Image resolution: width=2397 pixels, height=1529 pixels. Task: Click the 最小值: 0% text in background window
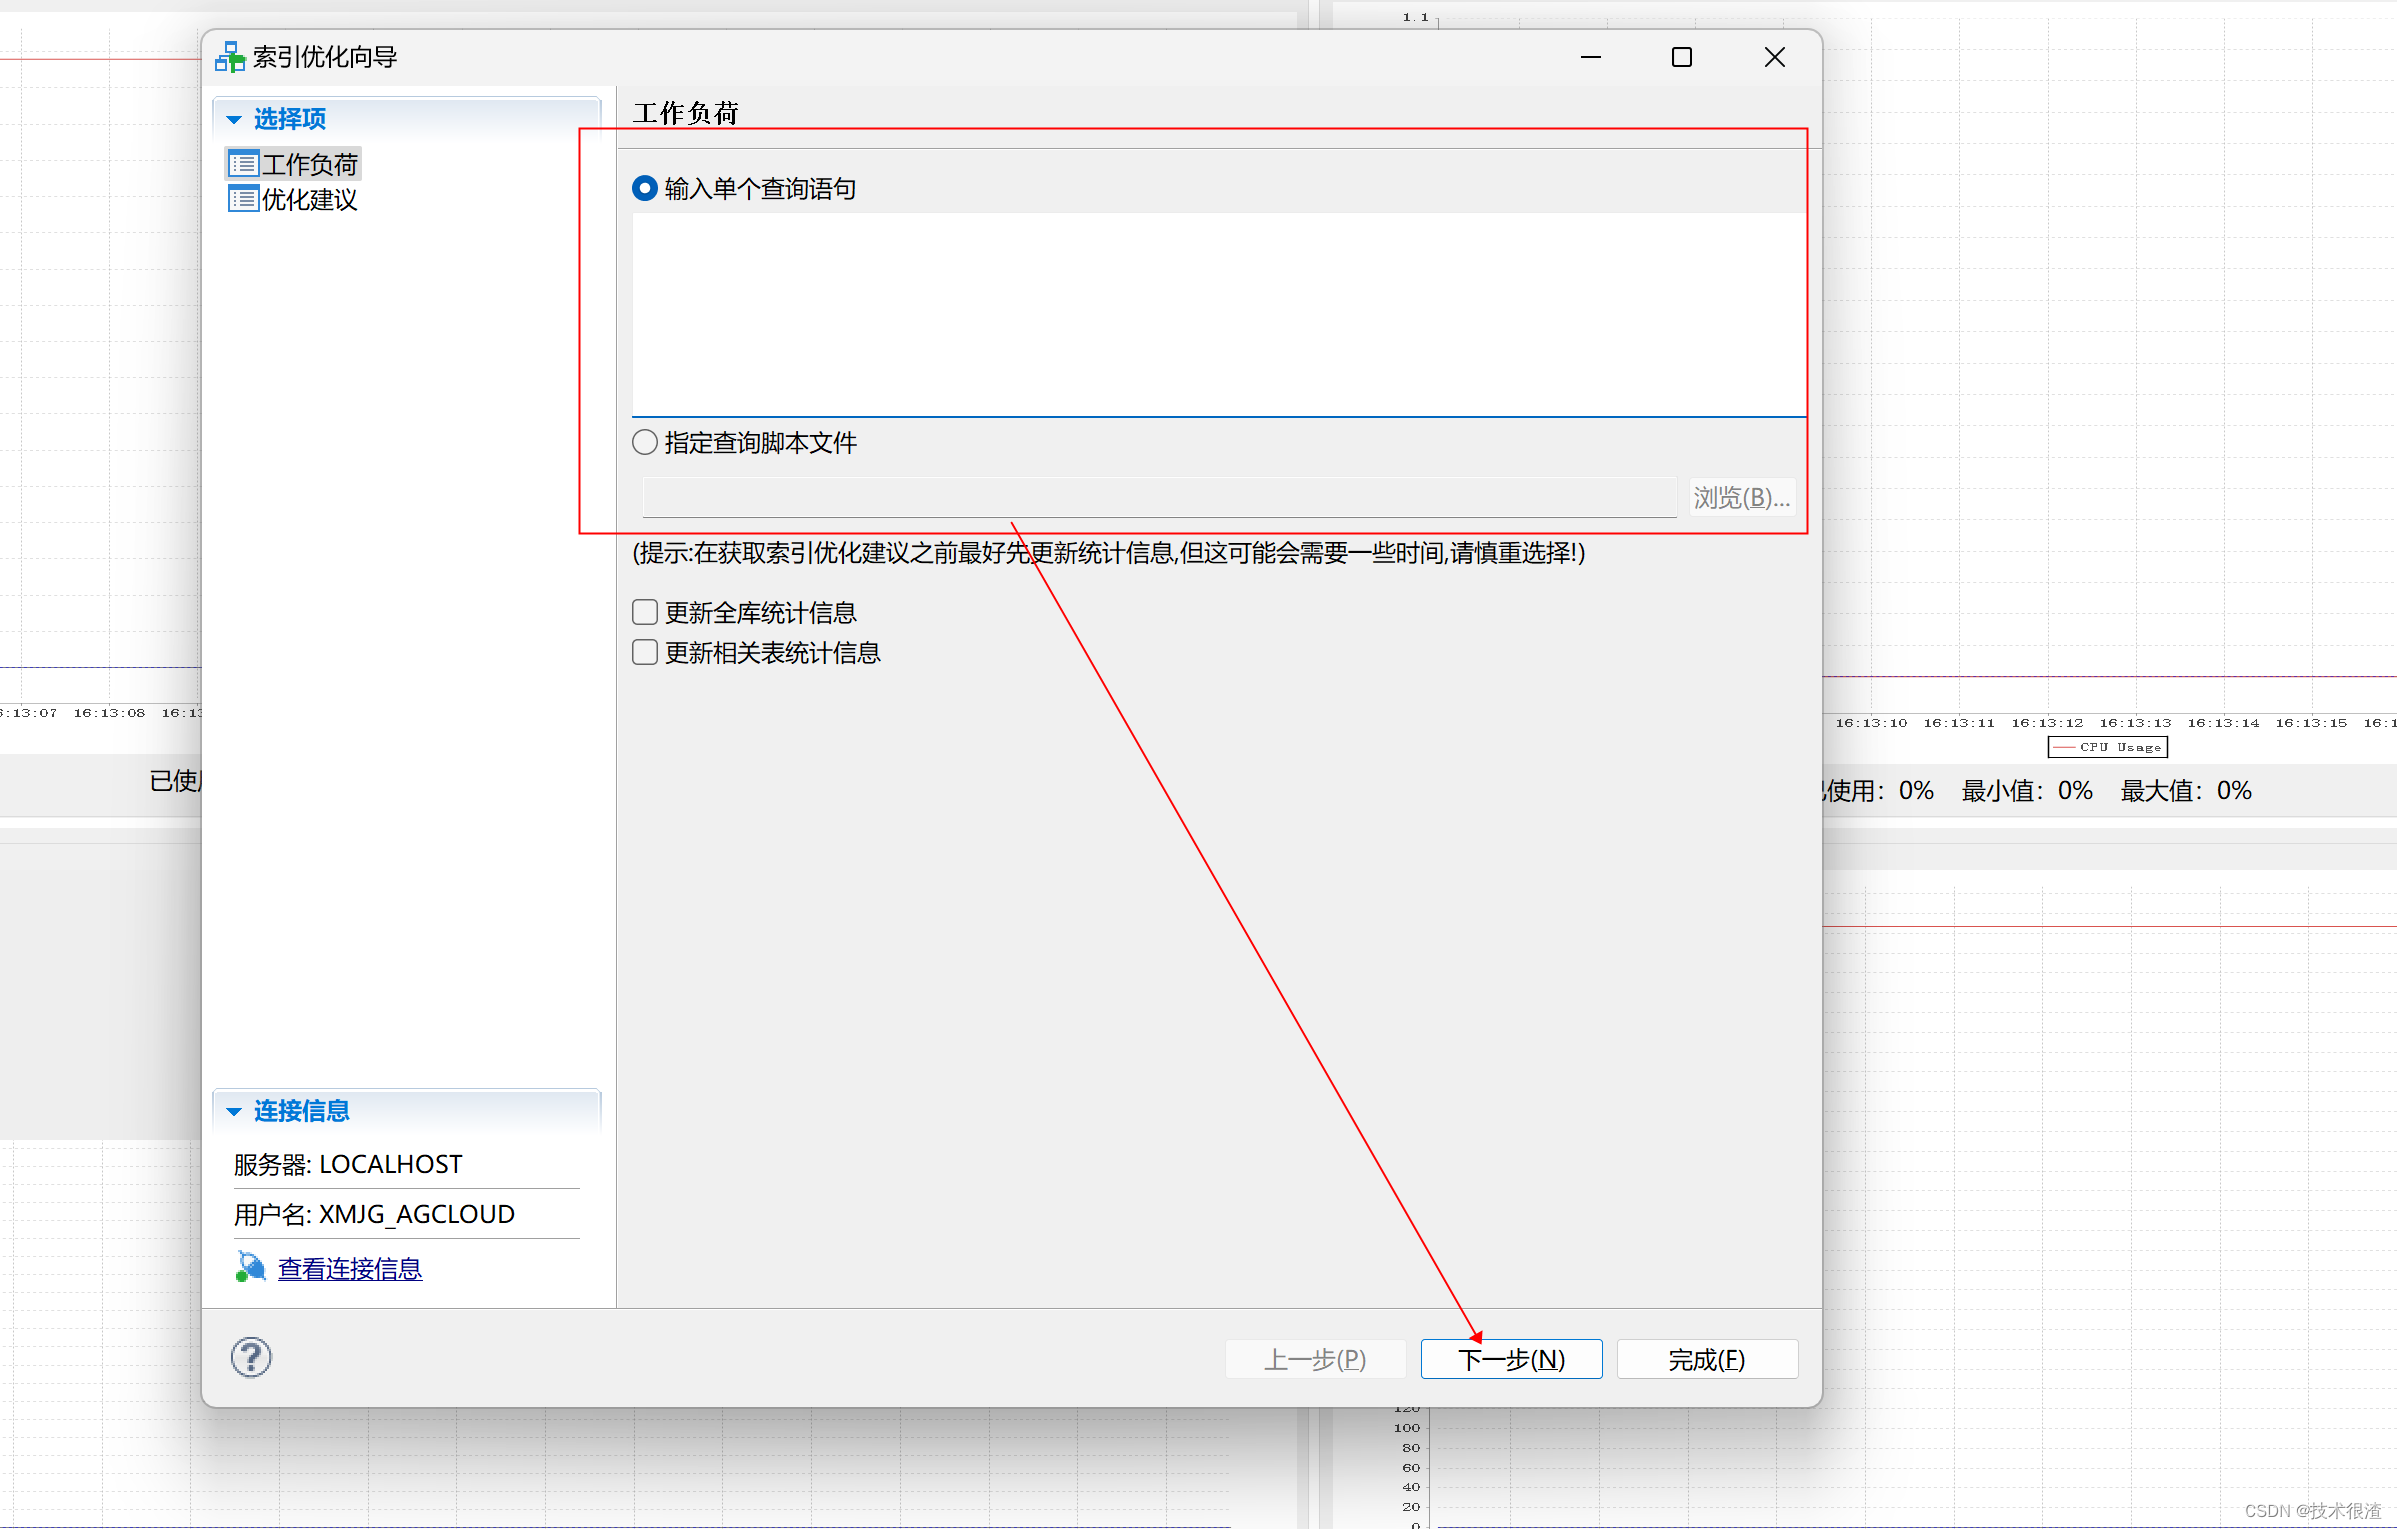[x=2027, y=790]
